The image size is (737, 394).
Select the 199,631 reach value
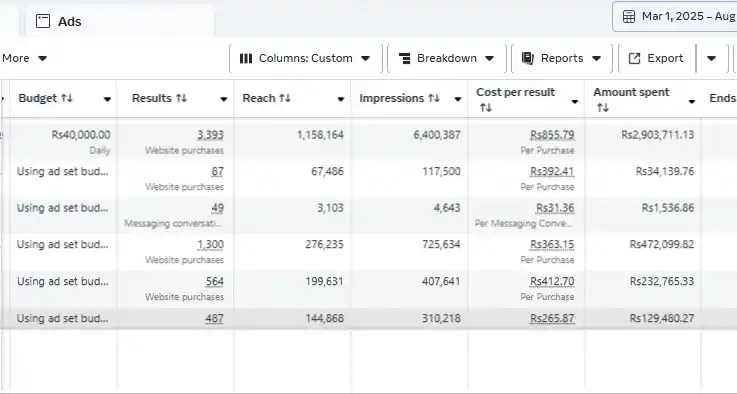(324, 281)
